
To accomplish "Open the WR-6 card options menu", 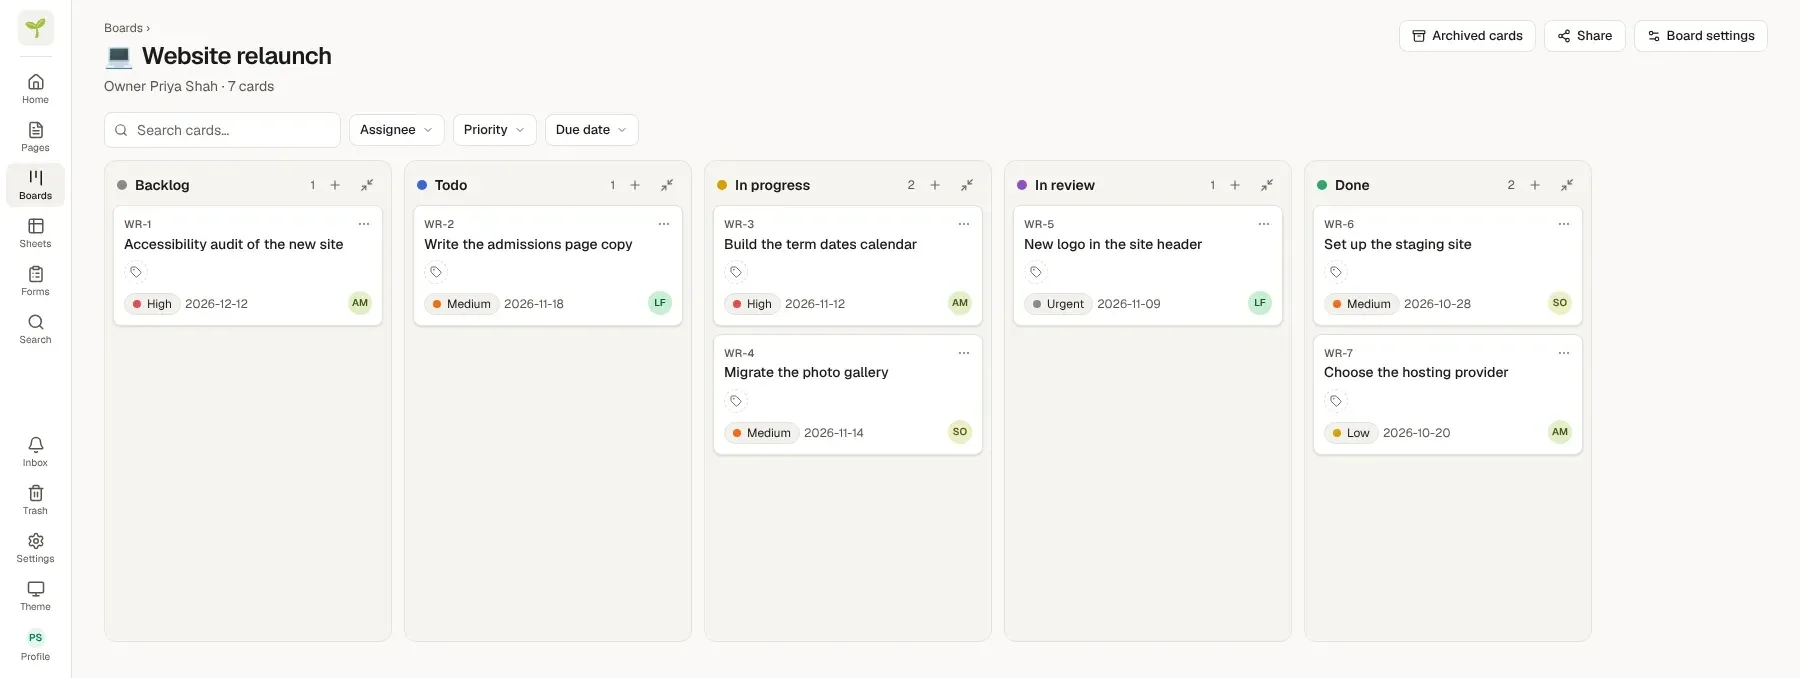I will (1564, 224).
